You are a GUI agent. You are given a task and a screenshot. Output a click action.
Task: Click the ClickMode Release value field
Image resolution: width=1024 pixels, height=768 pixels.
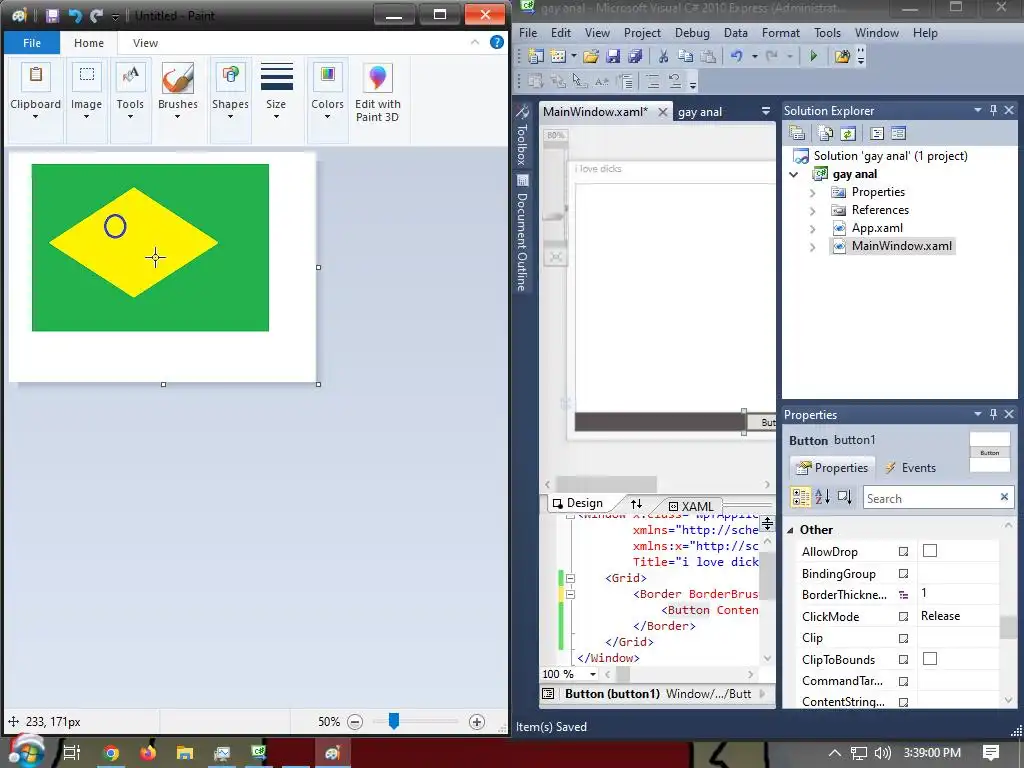[958, 616]
